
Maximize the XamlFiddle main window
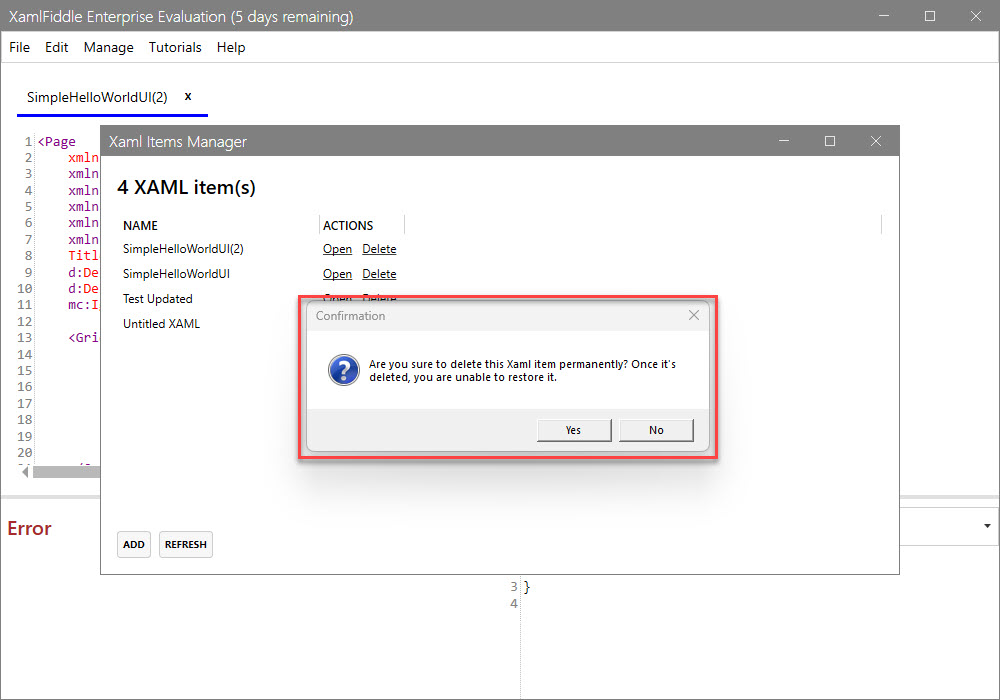coord(930,16)
